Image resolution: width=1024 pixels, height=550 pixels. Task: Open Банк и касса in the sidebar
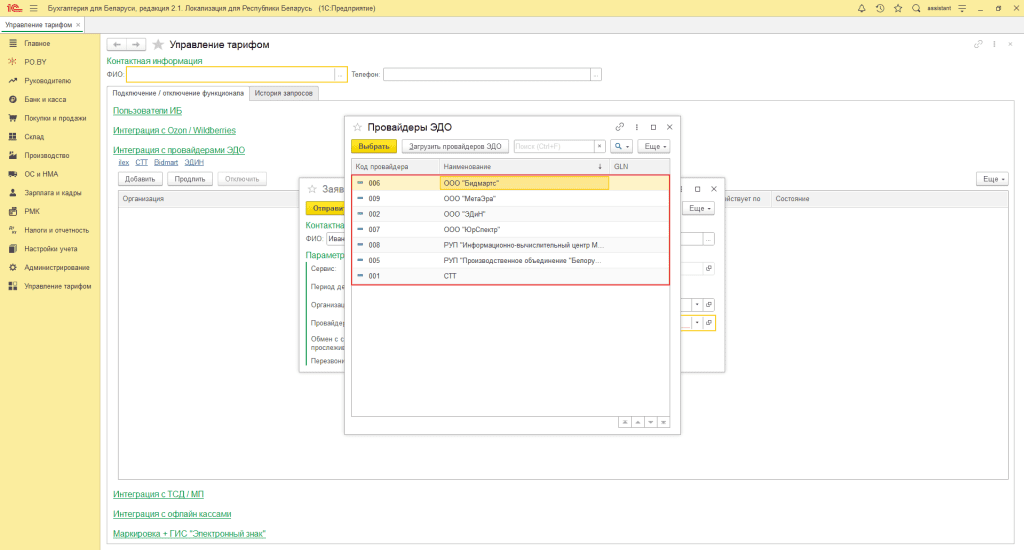pyautogui.click(x=46, y=99)
